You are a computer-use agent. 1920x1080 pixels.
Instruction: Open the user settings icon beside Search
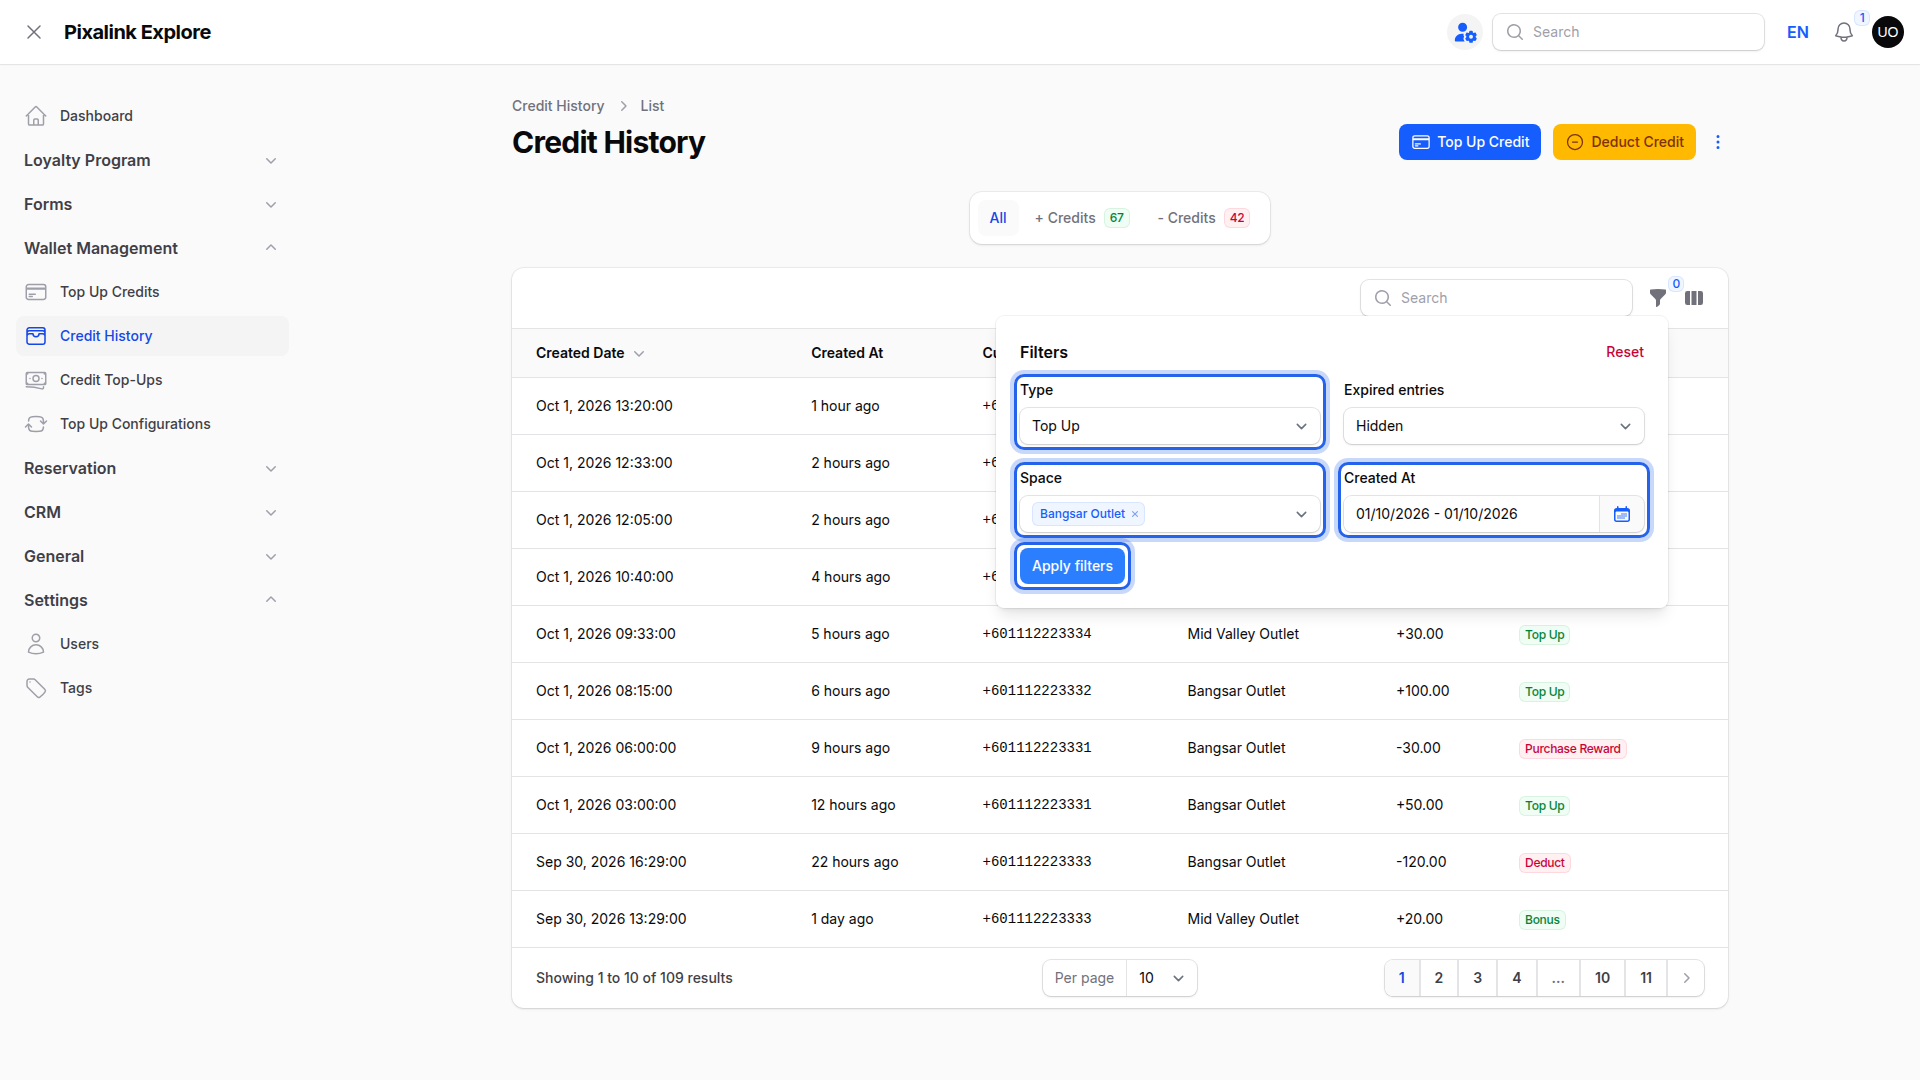pos(1465,32)
